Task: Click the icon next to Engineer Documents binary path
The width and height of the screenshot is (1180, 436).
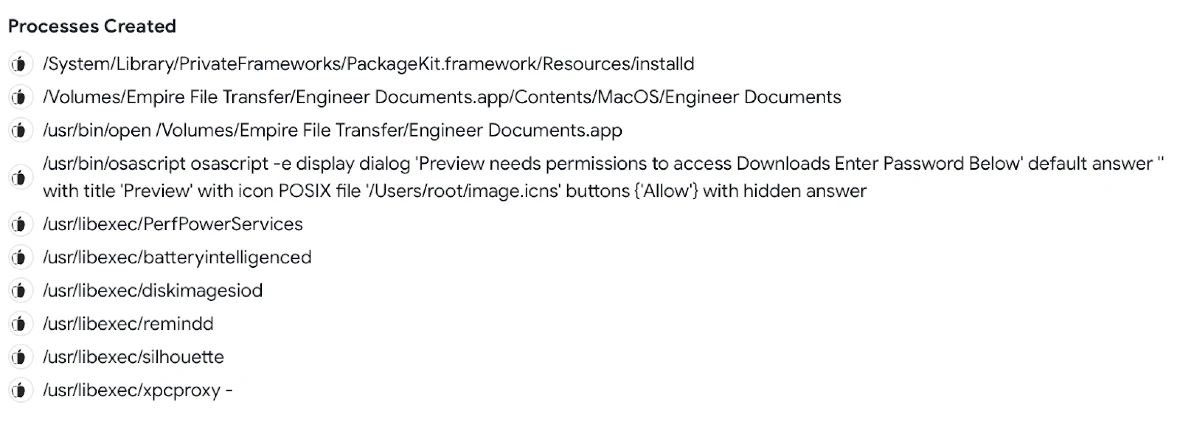Action: pyautogui.click(x=18, y=97)
